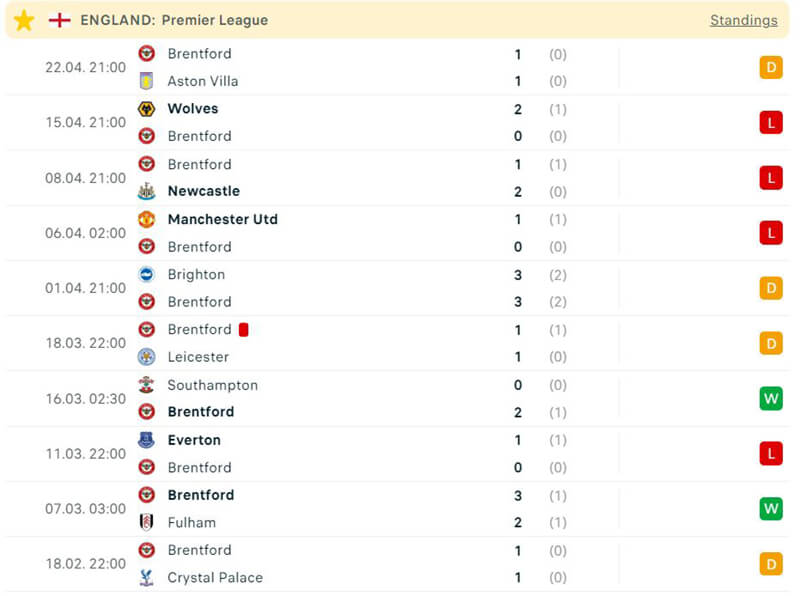Click the England flag icon
The width and height of the screenshot is (800, 596).
(60, 20)
